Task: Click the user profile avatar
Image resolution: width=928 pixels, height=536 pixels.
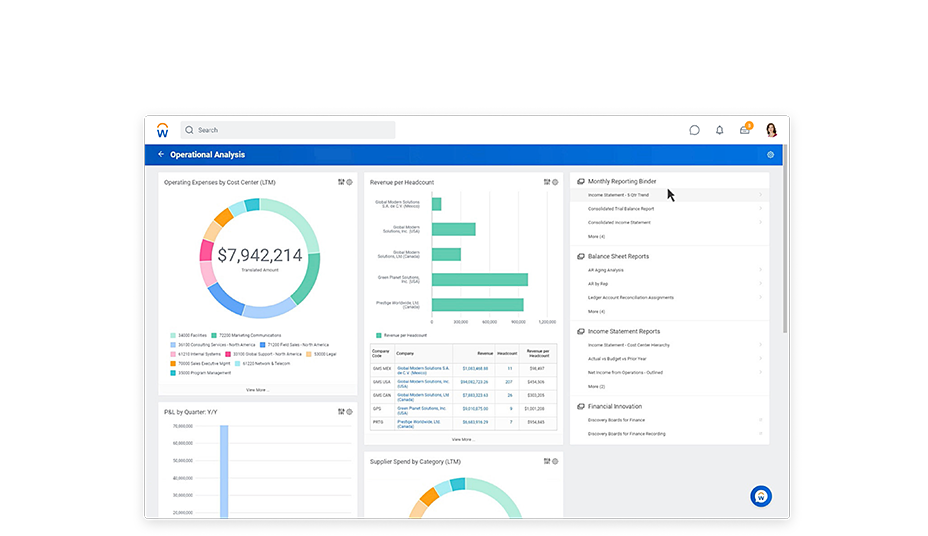Action: click(x=771, y=130)
